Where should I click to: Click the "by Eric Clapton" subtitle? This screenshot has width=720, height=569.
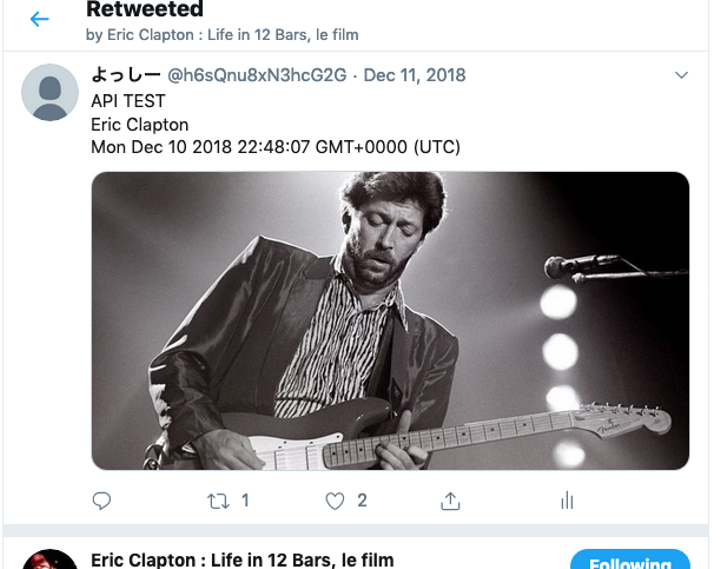[x=222, y=35]
